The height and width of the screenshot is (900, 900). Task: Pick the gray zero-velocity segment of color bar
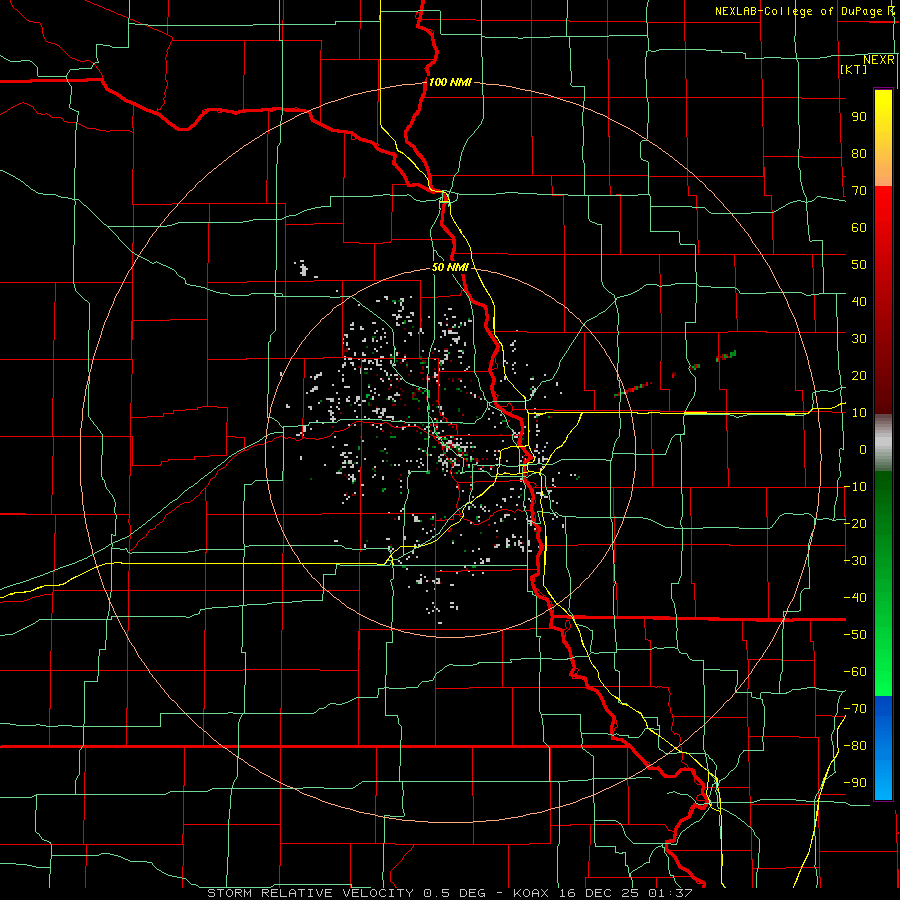883,443
